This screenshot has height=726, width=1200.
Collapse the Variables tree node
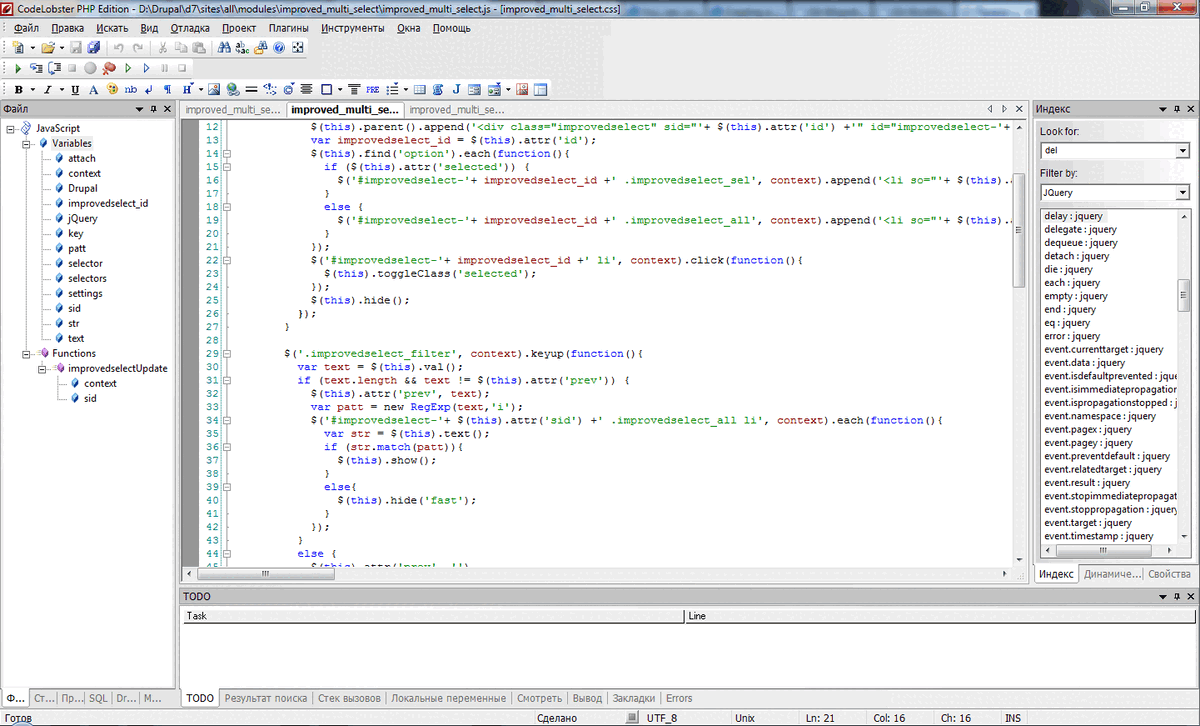click(26, 143)
